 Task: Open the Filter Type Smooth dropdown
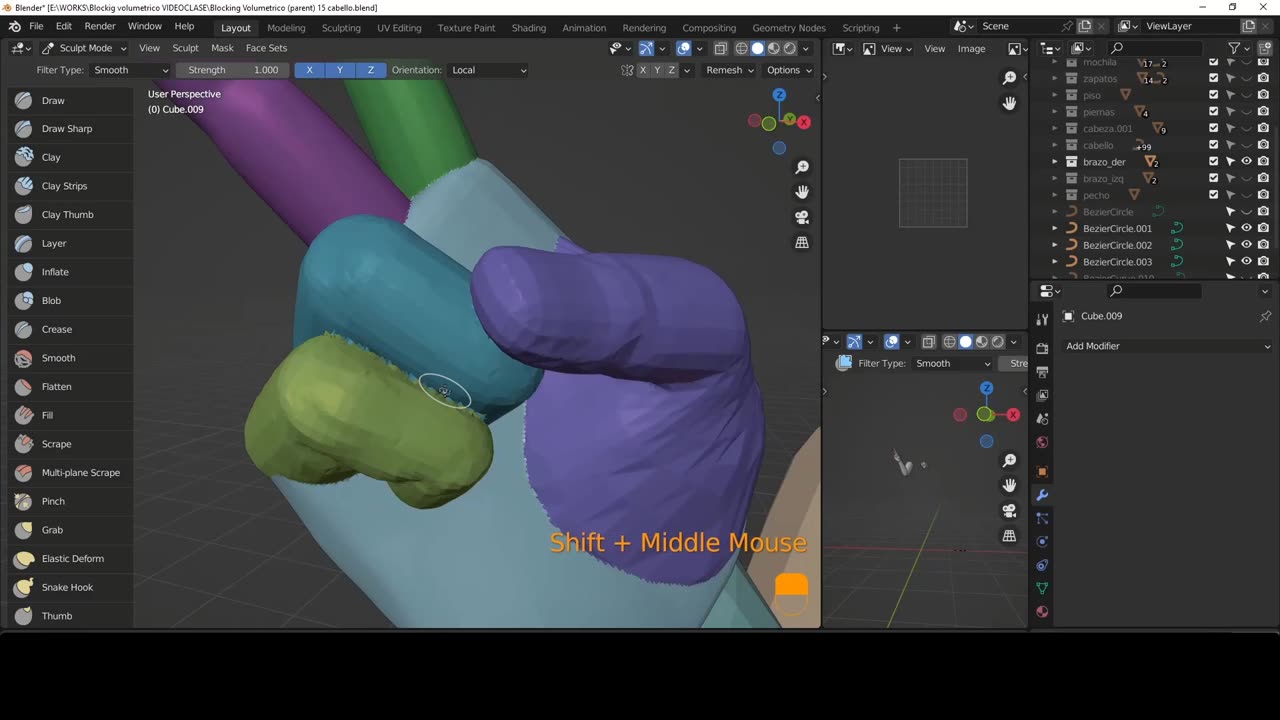click(x=131, y=70)
